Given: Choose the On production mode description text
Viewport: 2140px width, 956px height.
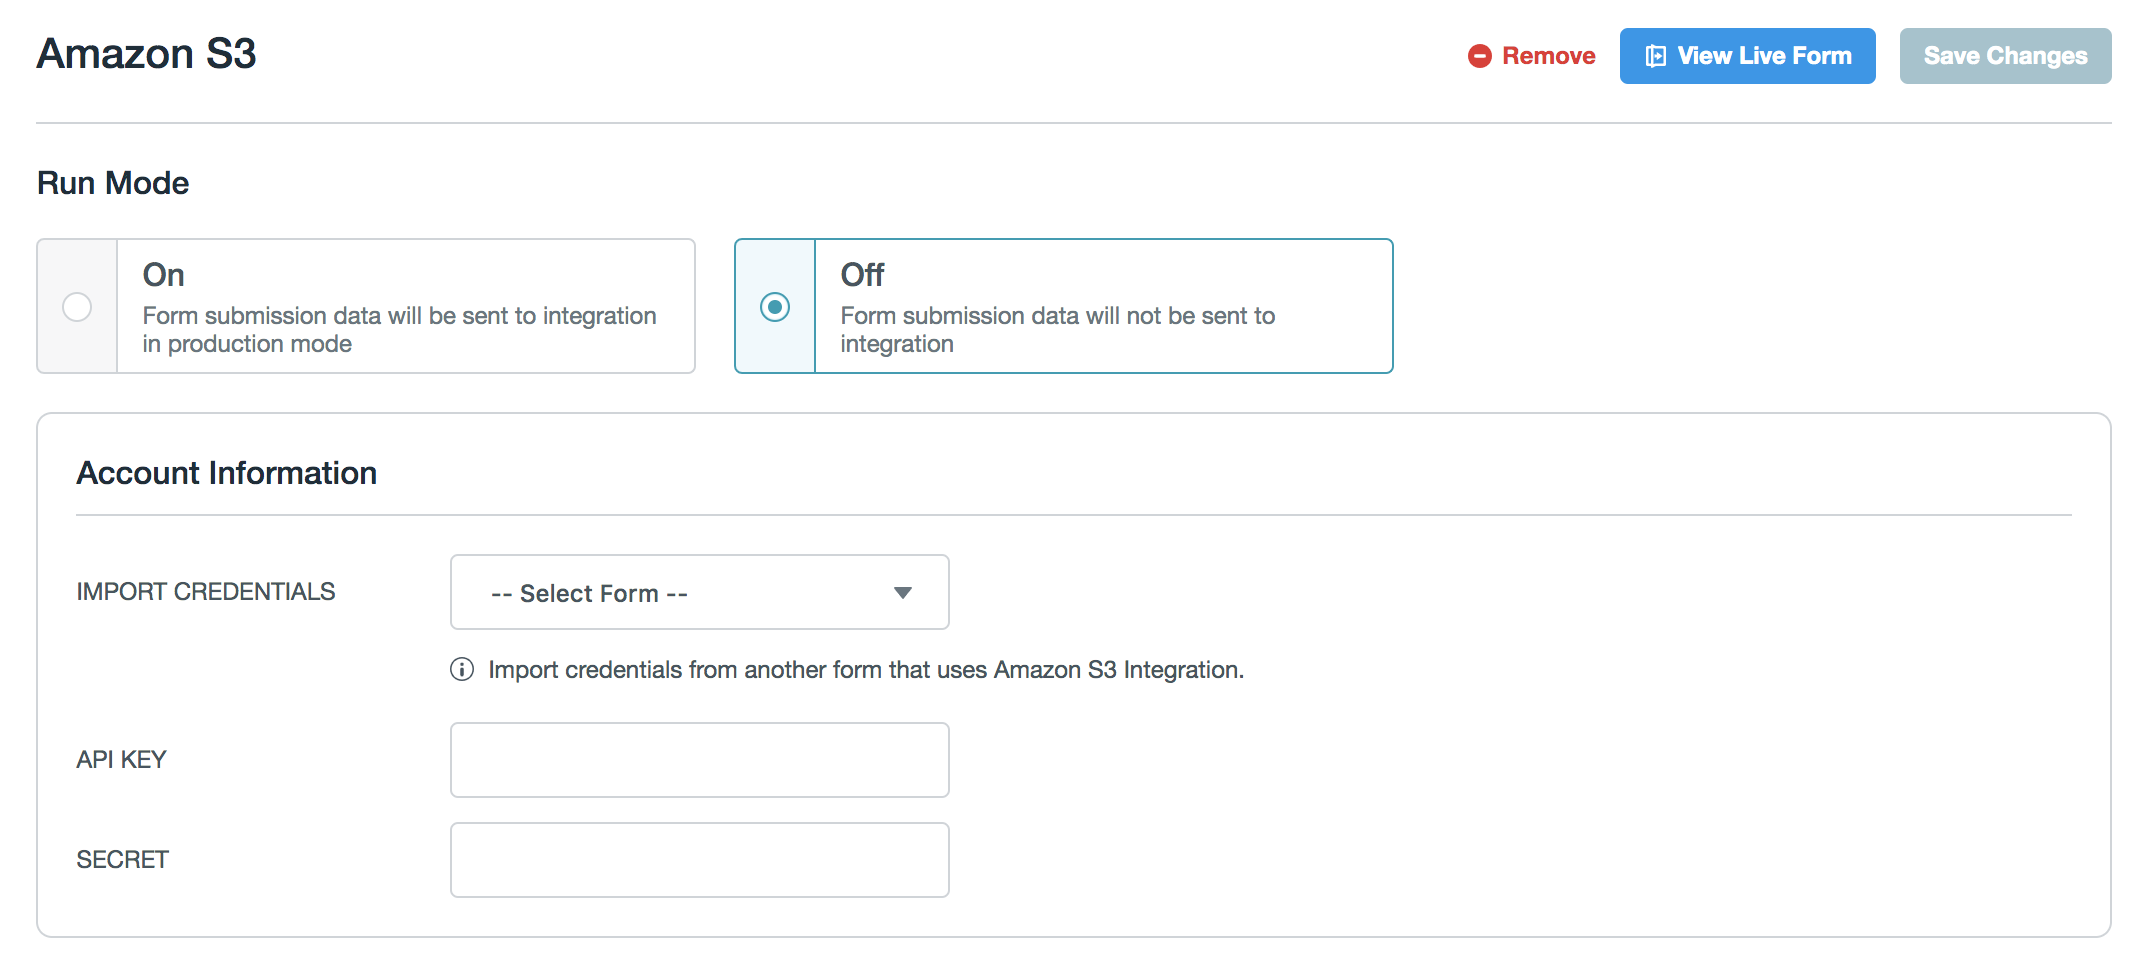Looking at the screenshot, I should point(398,329).
